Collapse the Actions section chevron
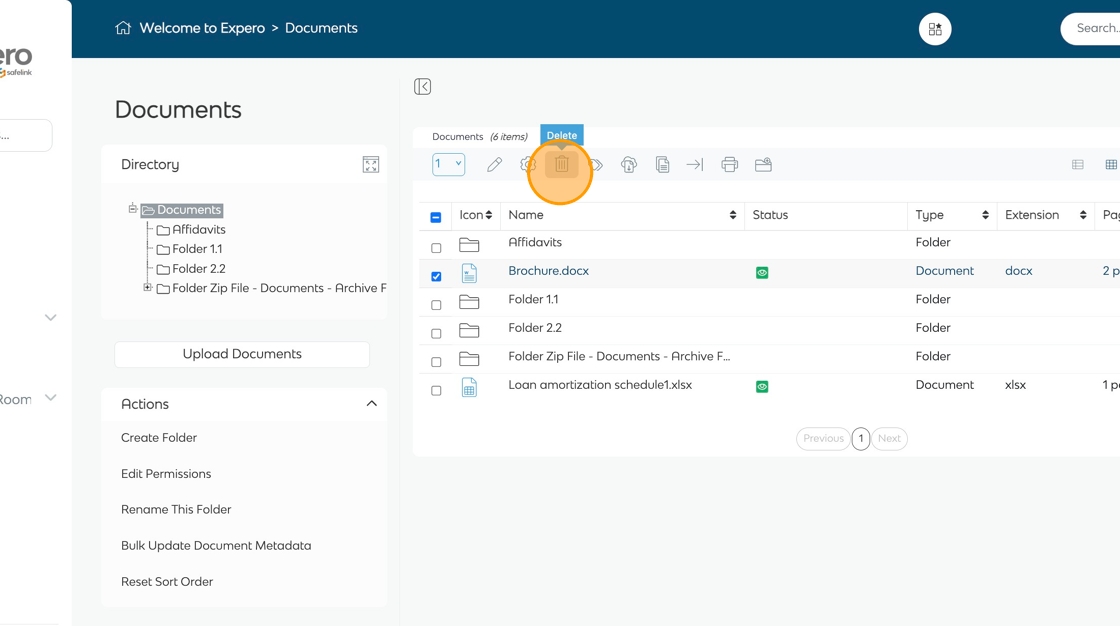 click(x=371, y=404)
